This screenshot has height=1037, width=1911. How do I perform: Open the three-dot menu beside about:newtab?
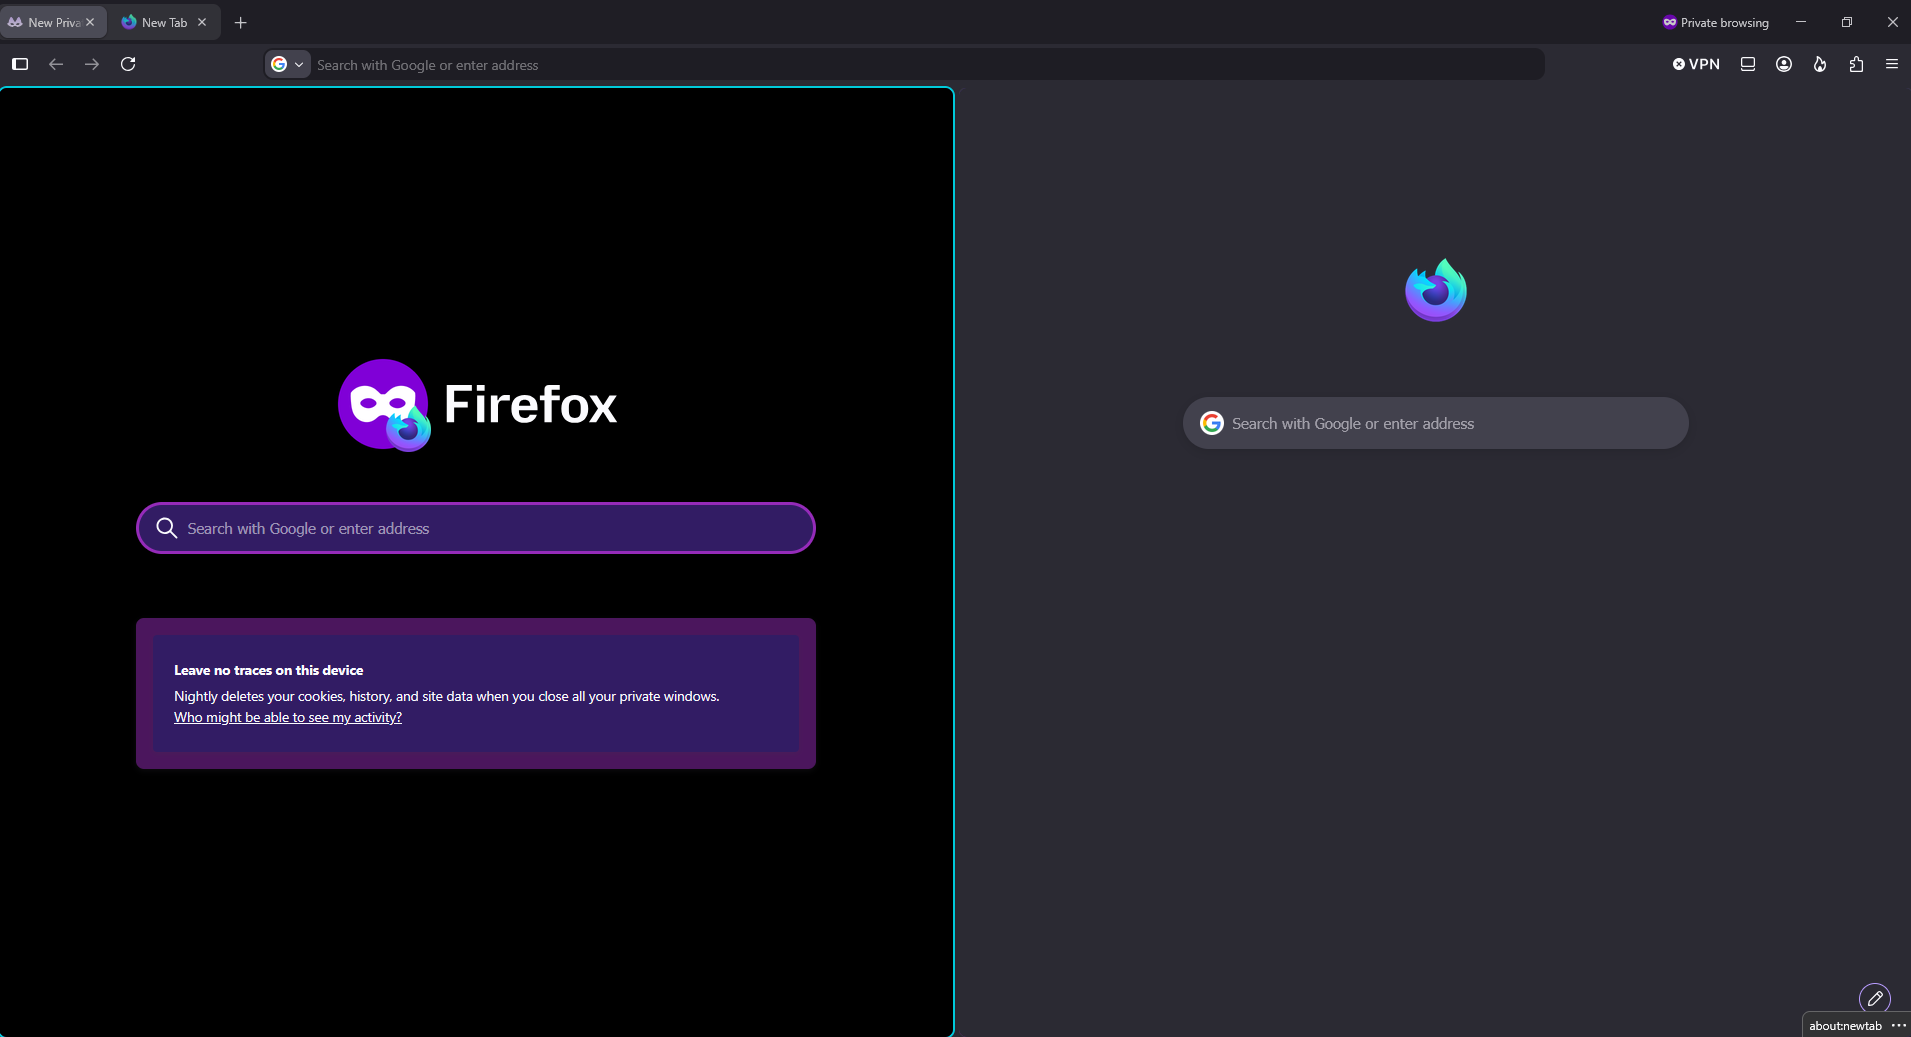[x=1898, y=1025]
